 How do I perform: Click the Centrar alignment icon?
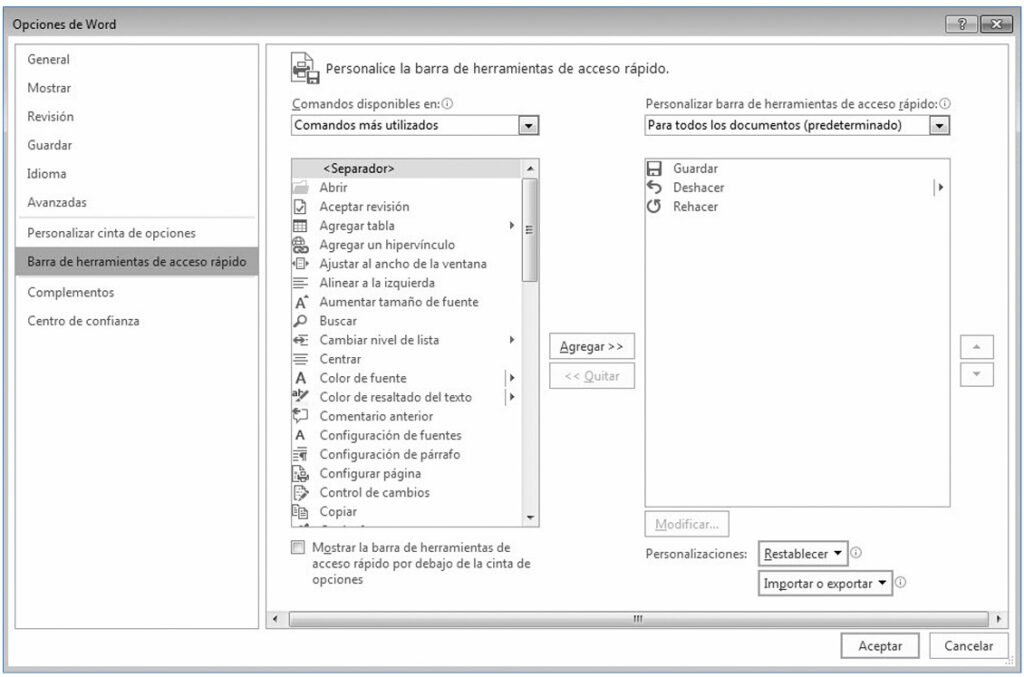coord(300,359)
